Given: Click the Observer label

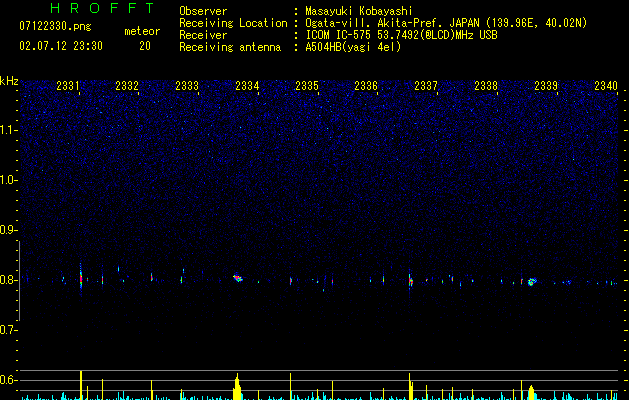Looking at the screenshot, I should click(x=203, y=11).
